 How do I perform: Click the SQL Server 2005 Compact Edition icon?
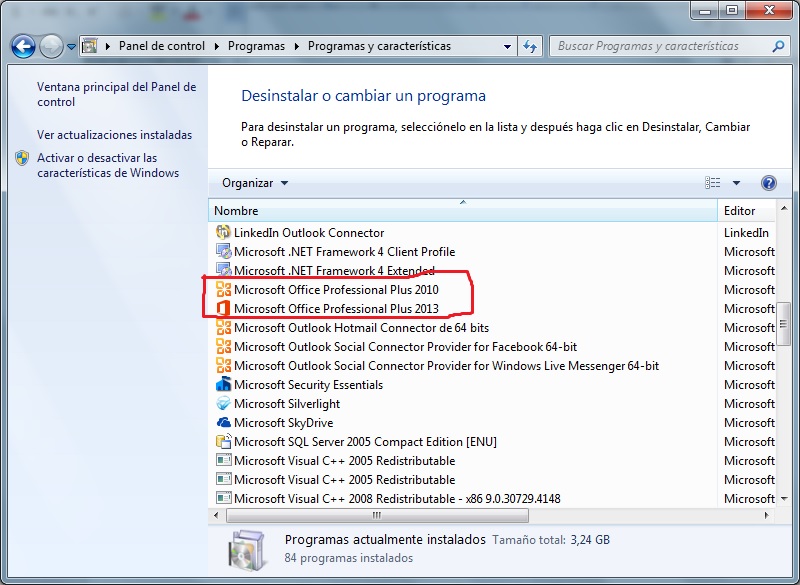coord(223,441)
